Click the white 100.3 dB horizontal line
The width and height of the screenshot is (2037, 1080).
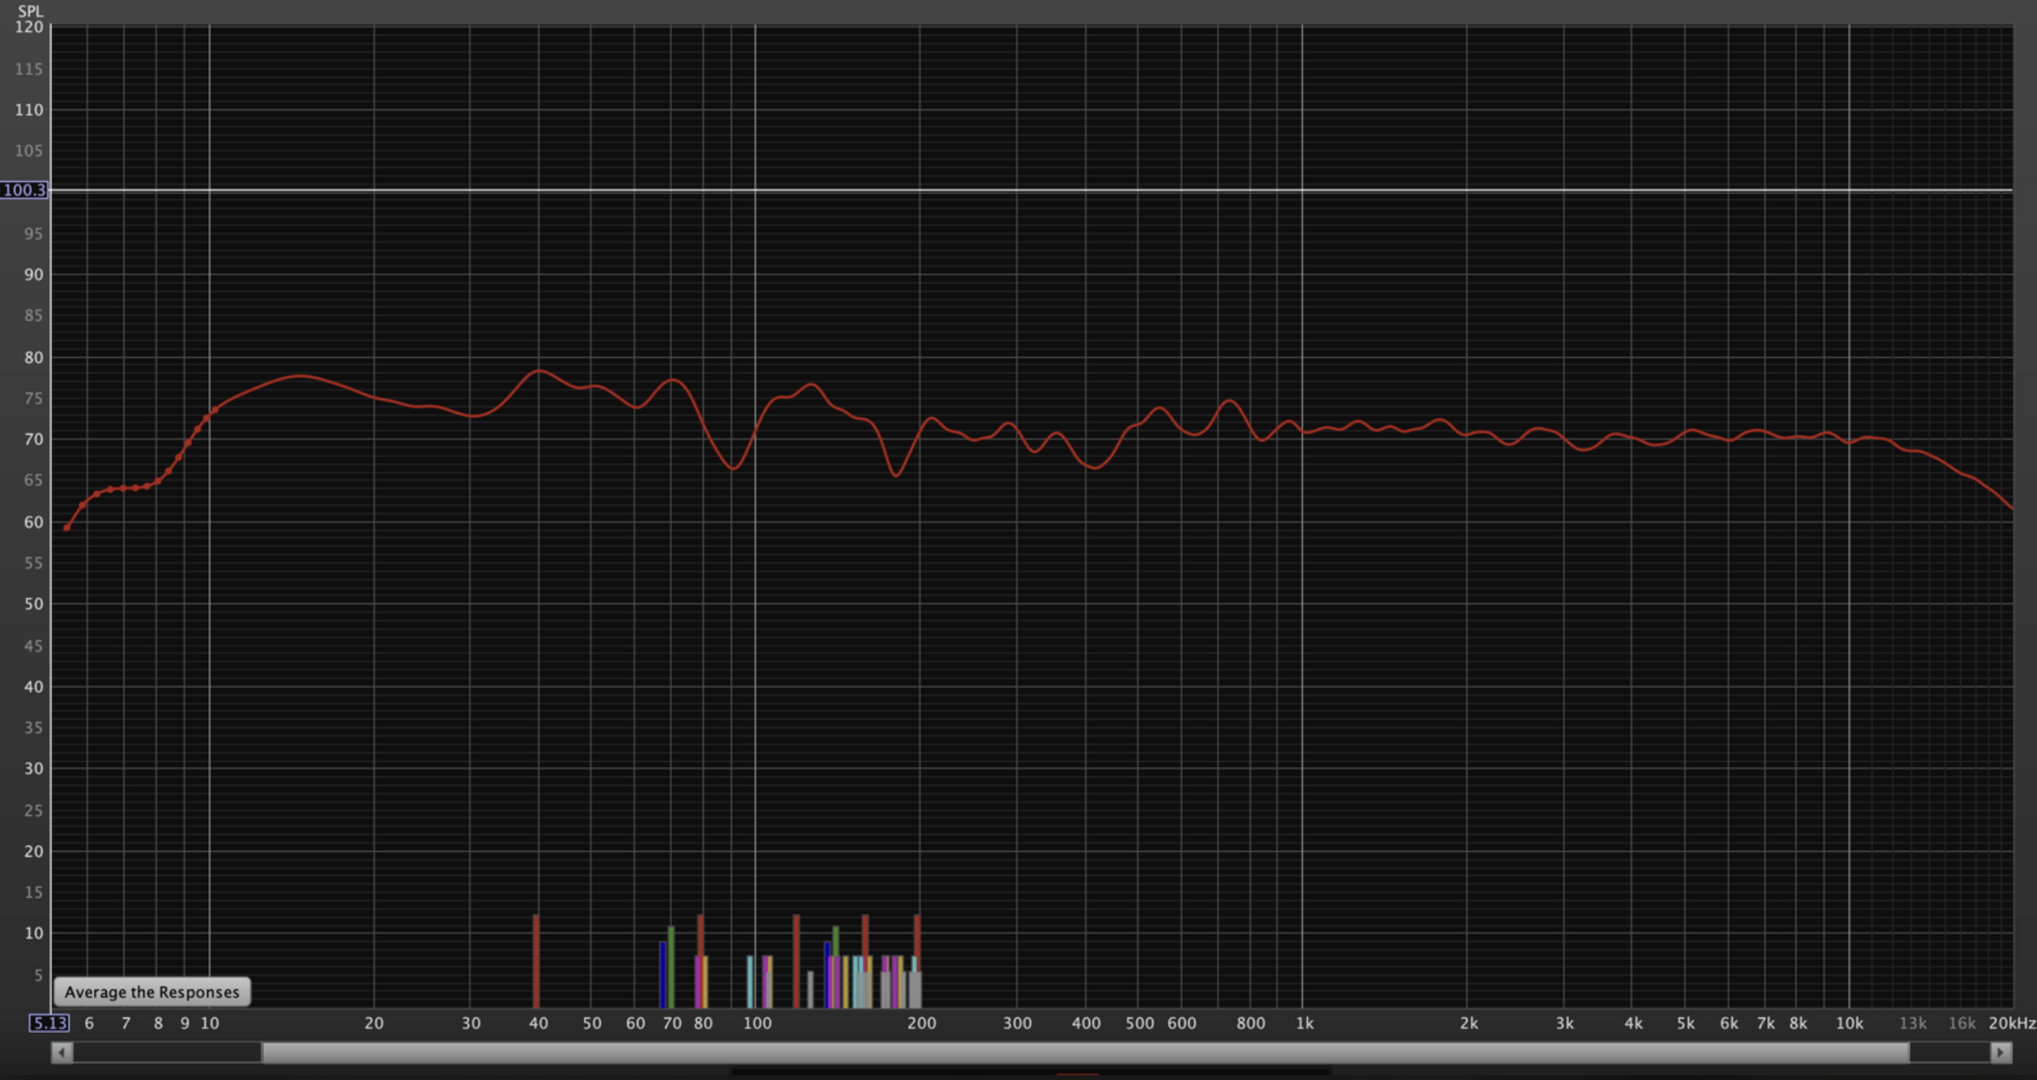click(x=1000, y=190)
